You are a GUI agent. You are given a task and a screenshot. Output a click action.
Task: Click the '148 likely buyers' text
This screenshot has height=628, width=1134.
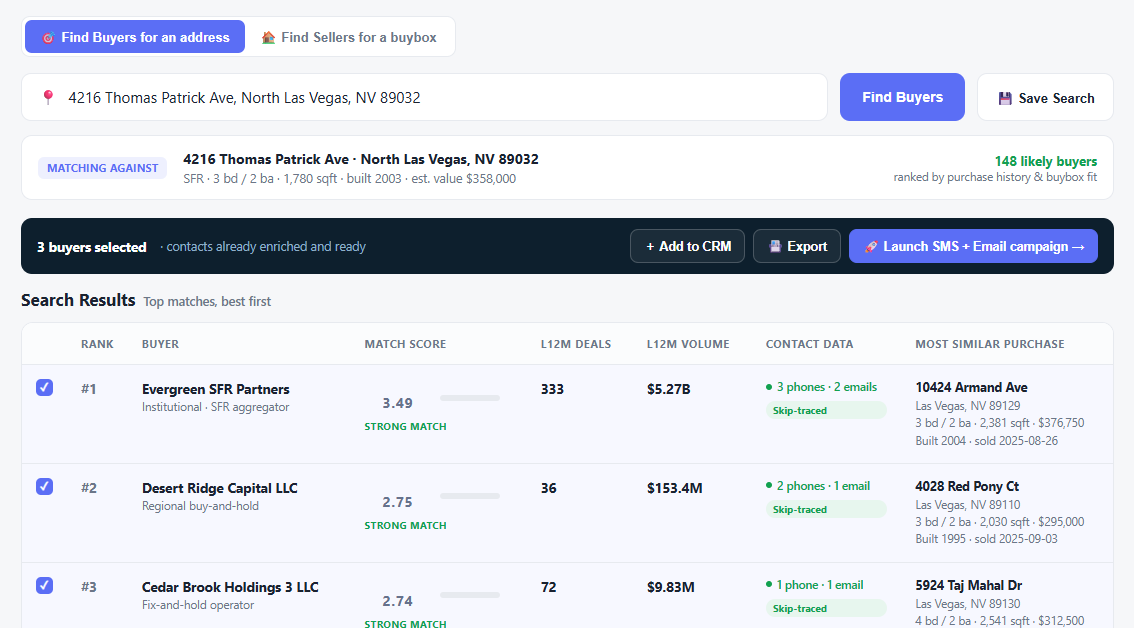(x=1046, y=161)
